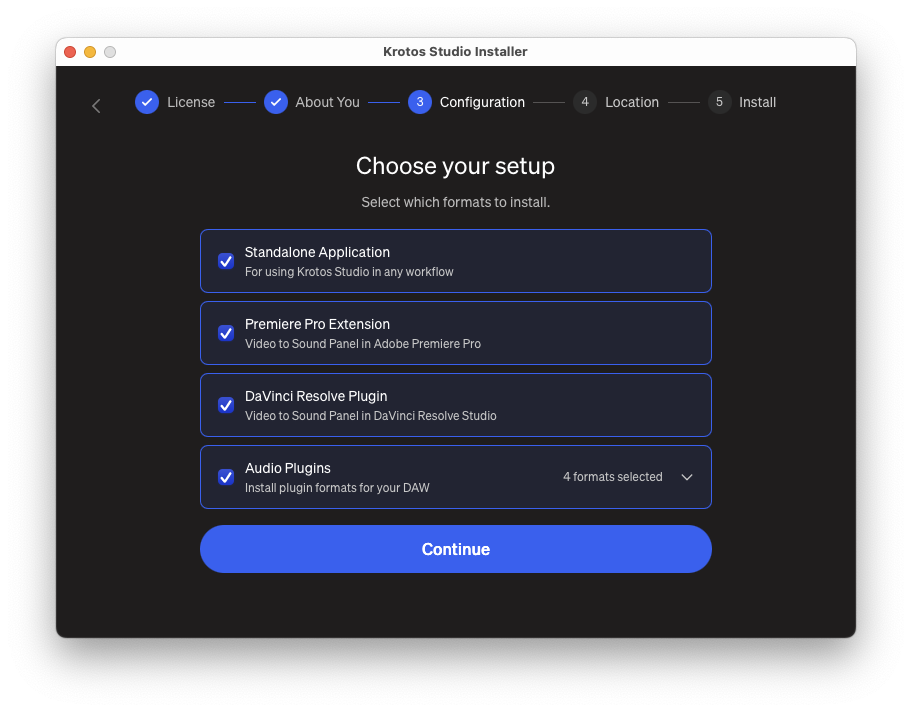Uncheck the Standalone Application checkbox
This screenshot has width=912, height=712.
coord(226,261)
